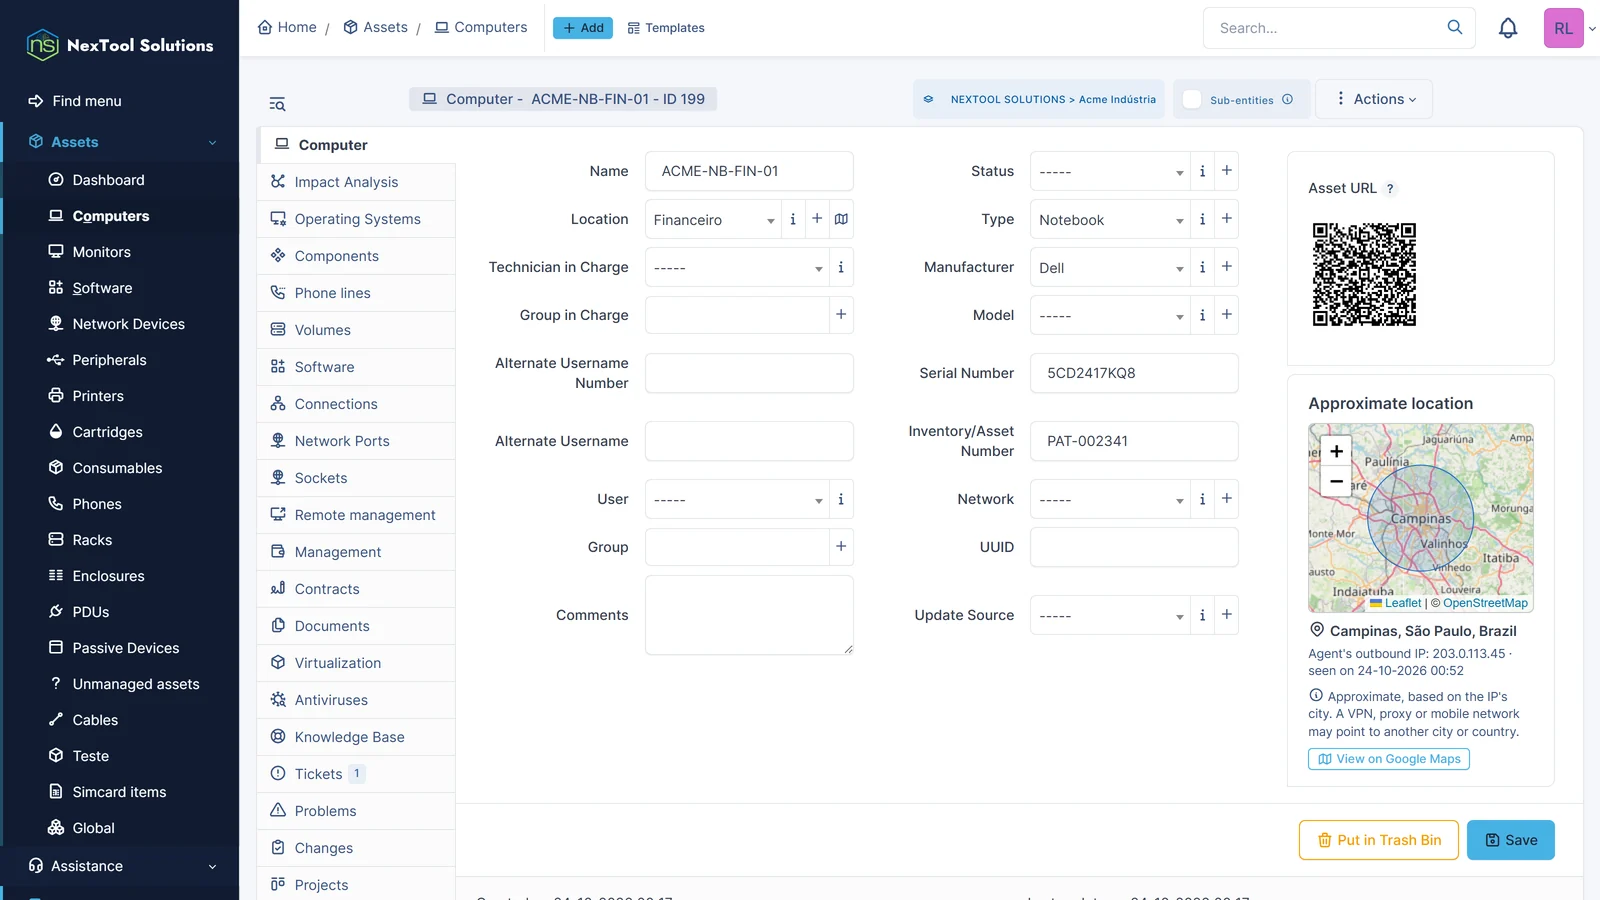Add a new Location with the plus icon

(x=817, y=219)
